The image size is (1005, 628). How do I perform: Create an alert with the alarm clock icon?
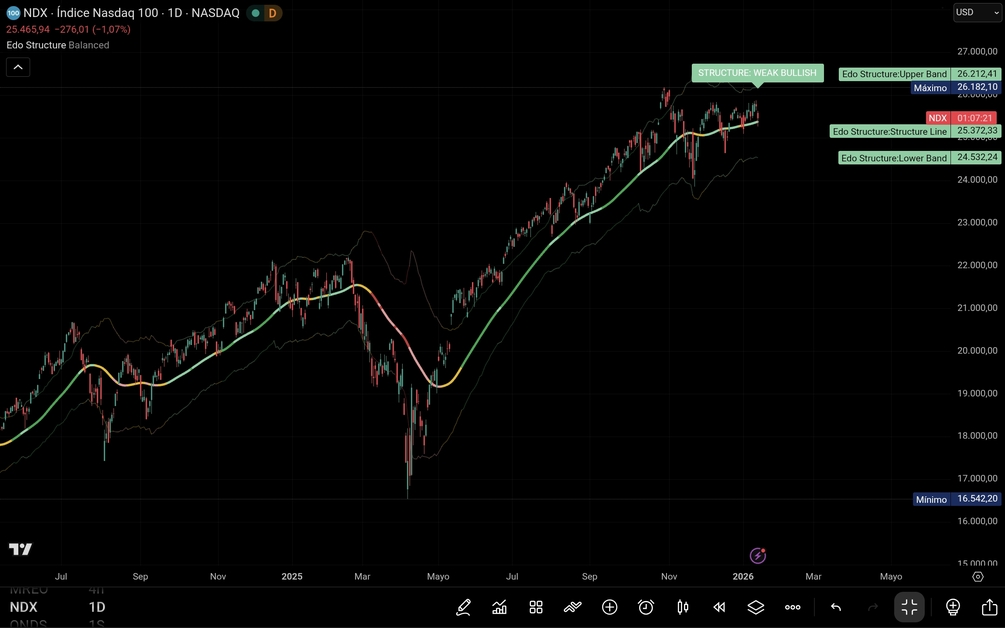(x=646, y=607)
